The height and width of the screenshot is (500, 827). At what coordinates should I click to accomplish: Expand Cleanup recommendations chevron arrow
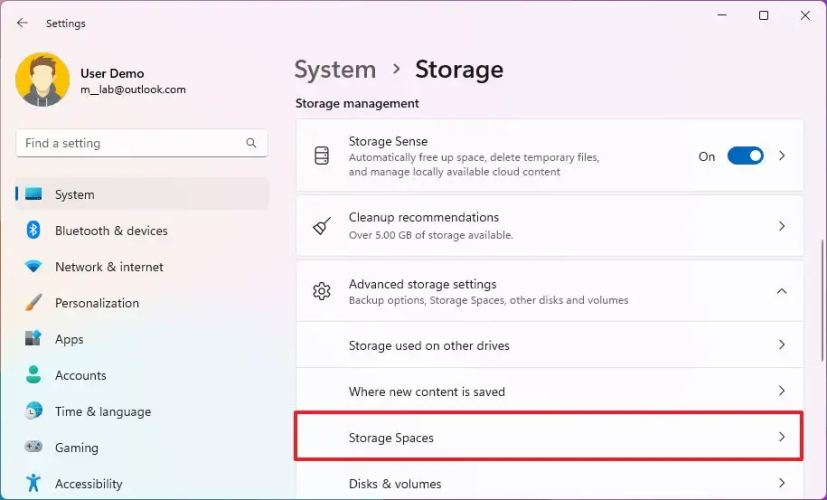coord(782,226)
